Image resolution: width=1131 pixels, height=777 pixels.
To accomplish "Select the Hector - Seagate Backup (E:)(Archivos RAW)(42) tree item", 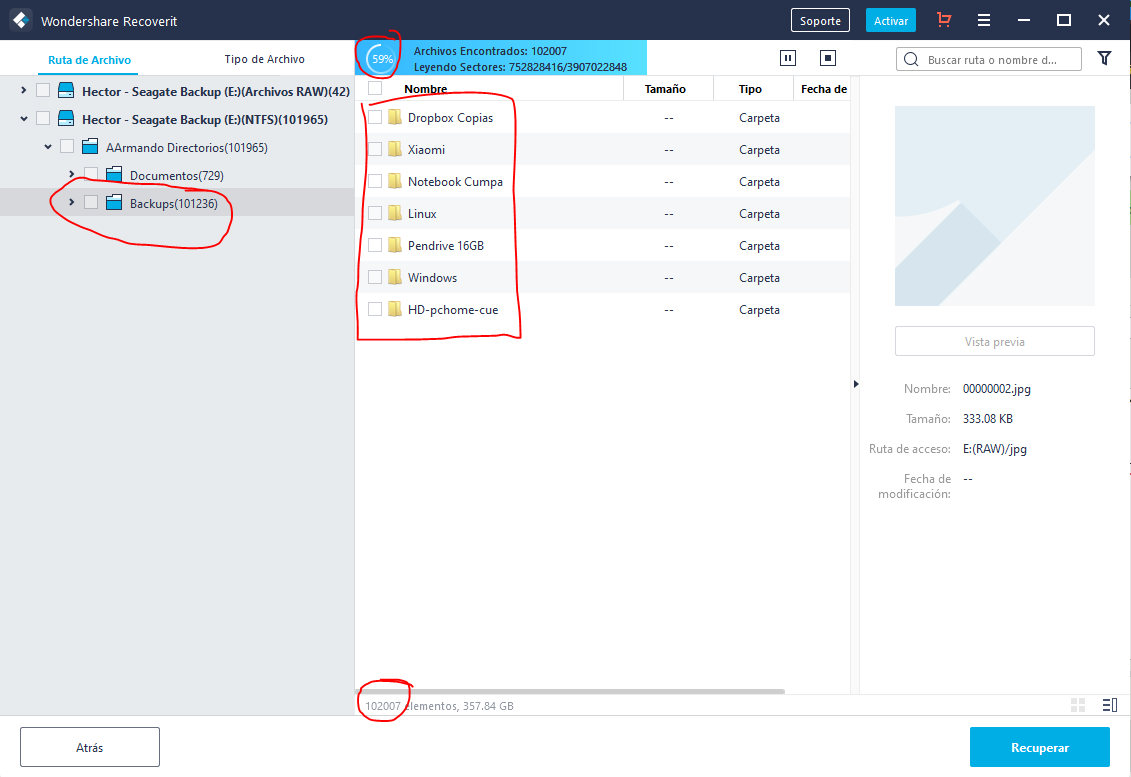I will pyautogui.click(x=216, y=91).
